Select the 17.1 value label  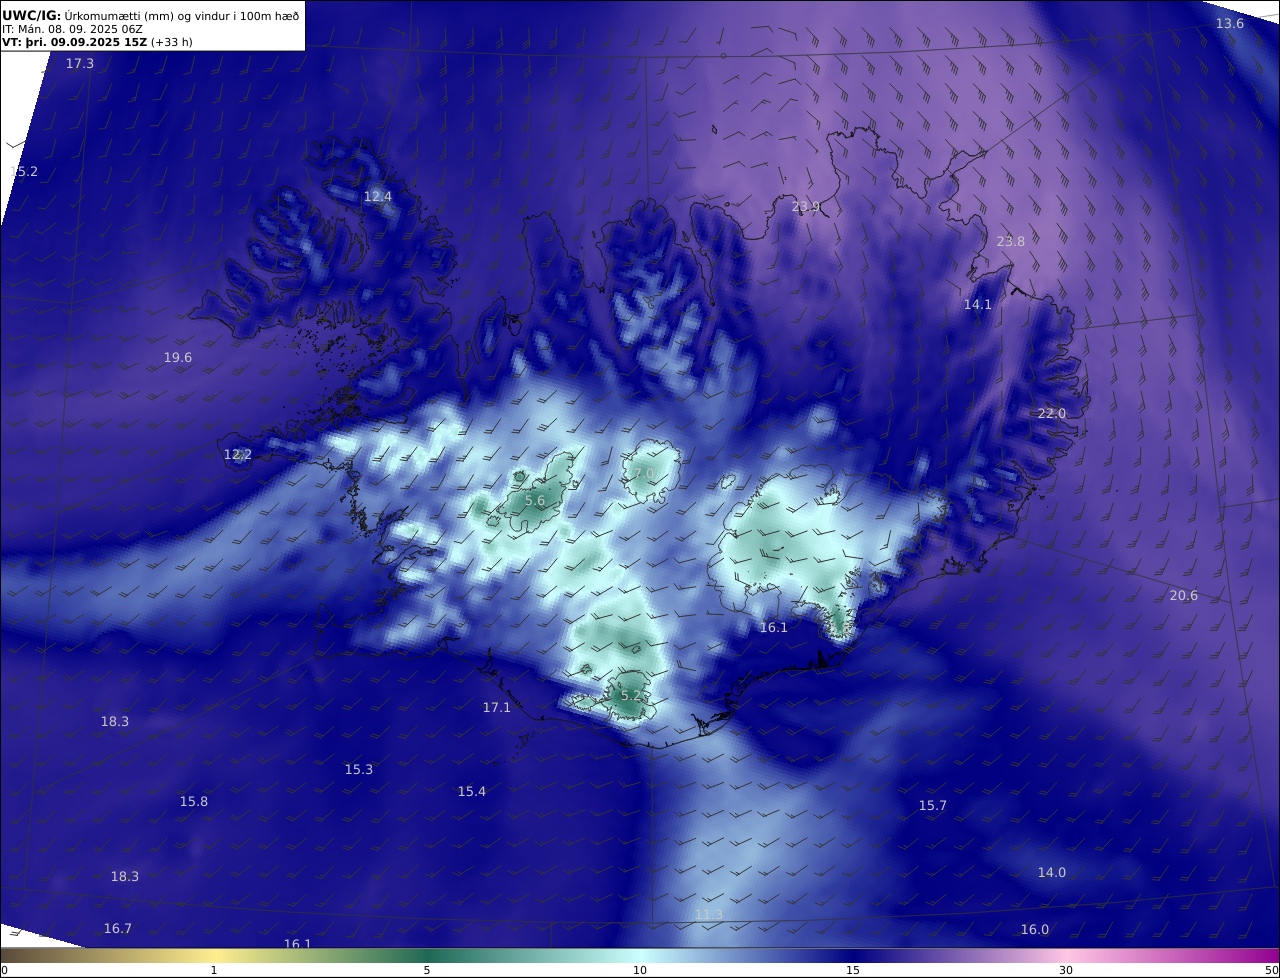pyautogui.click(x=497, y=707)
